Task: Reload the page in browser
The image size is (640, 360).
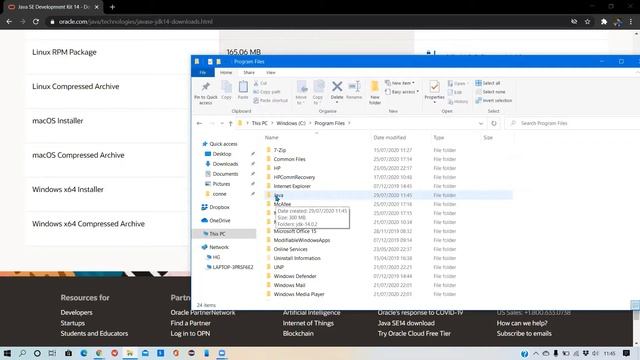Action: (x=36, y=22)
